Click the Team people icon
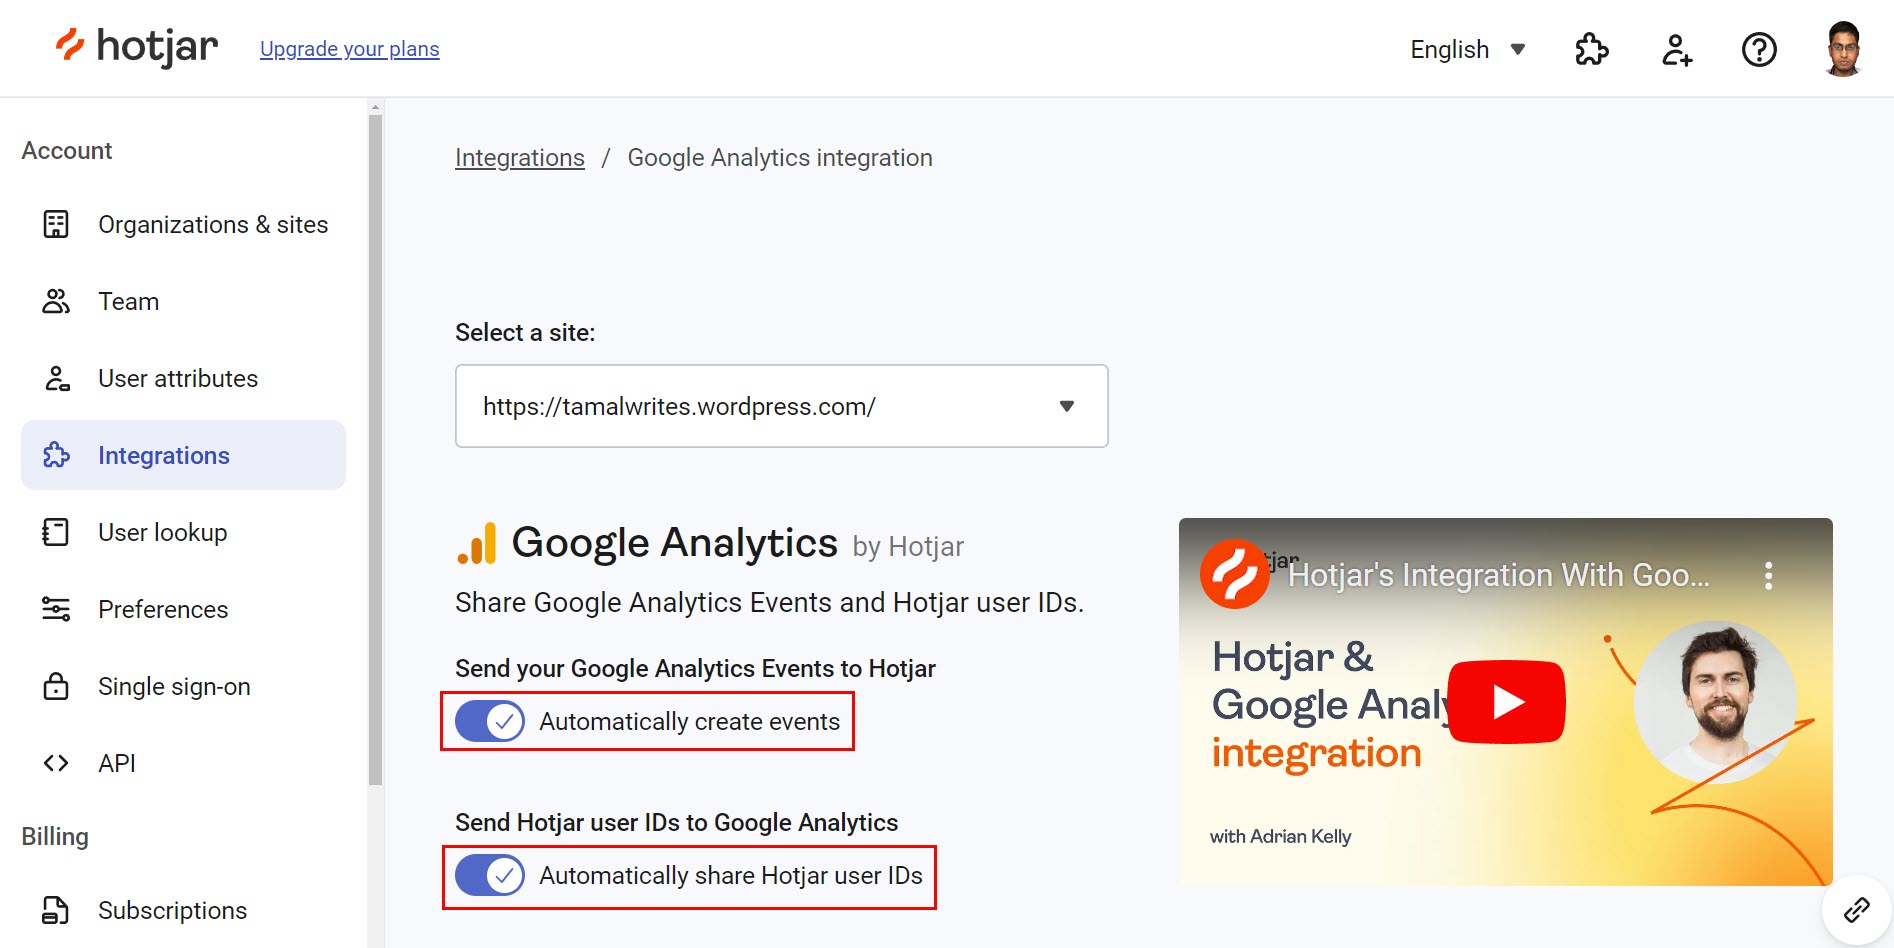This screenshot has height=948, width=1894. point(56,301)
